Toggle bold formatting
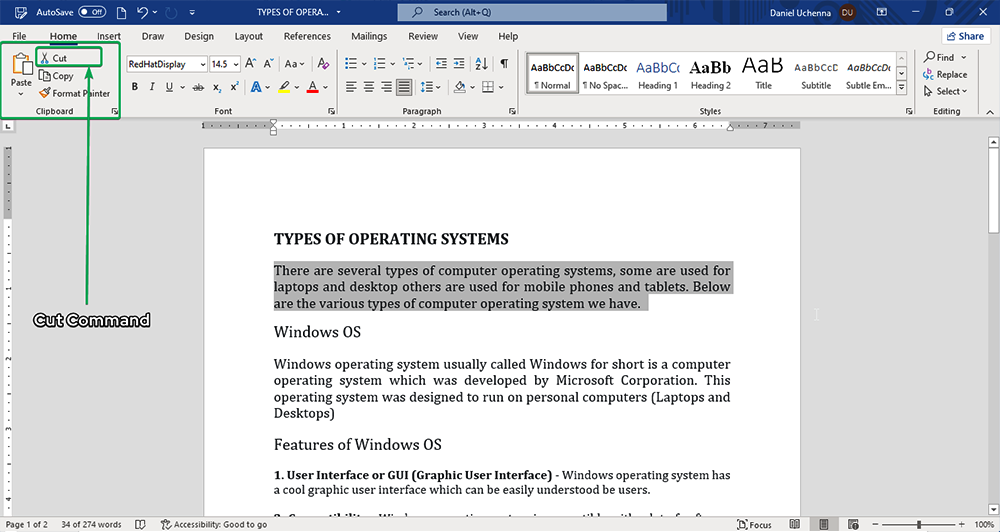The image size is (1000, 532). [136, 87]
